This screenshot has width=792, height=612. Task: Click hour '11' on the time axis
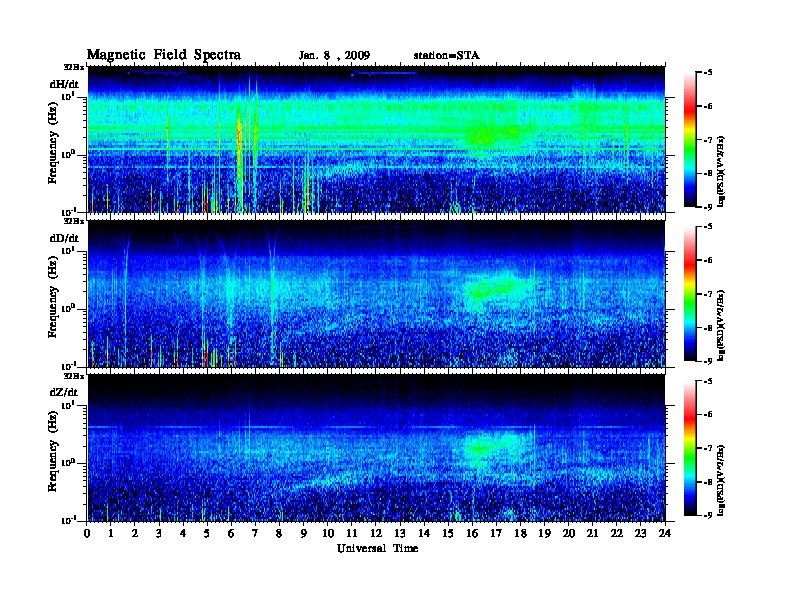(352, 533)
